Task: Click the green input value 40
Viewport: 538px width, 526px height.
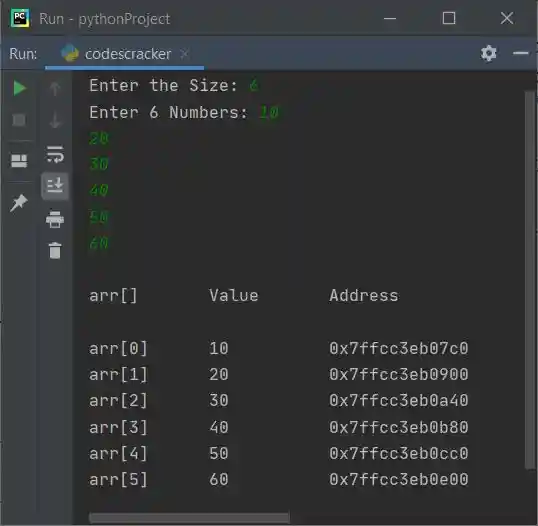Action: coord(99,190)
